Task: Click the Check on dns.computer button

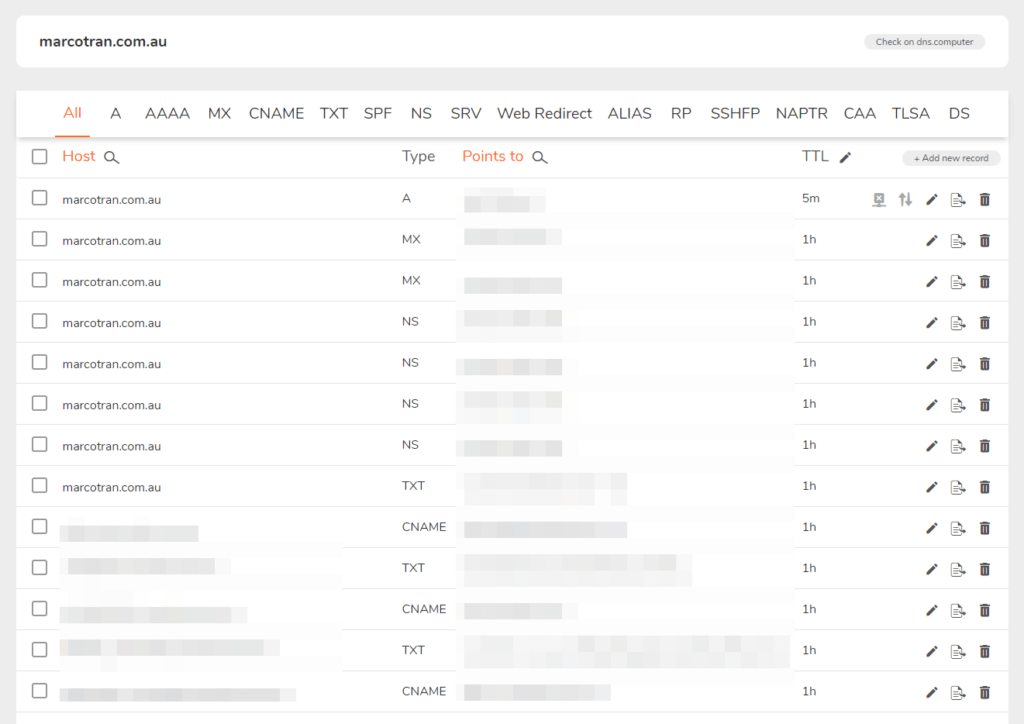Action: point(923,41)
